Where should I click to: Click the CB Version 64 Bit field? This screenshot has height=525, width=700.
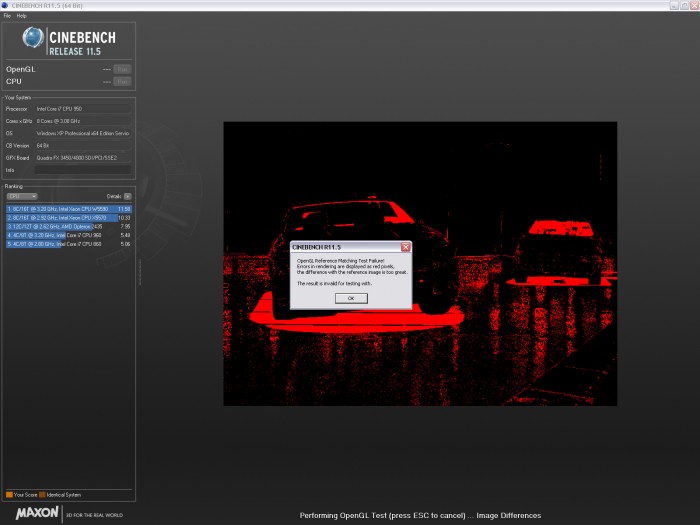[83, 146]
